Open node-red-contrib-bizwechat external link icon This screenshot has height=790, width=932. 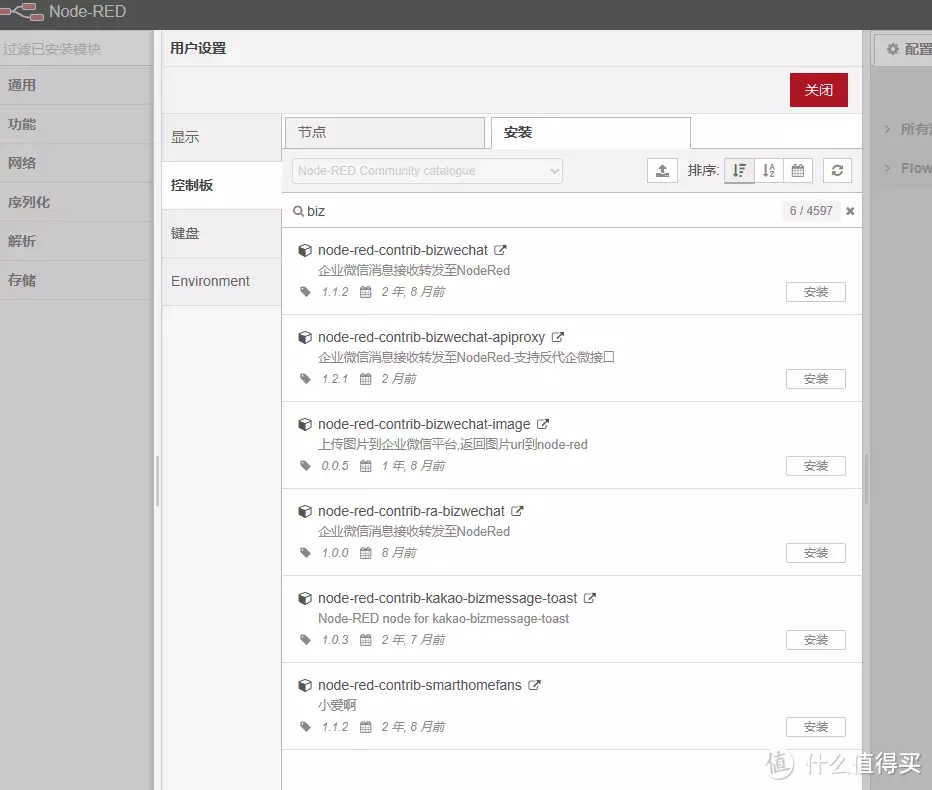pyautogui.click(x=500, y=250)
